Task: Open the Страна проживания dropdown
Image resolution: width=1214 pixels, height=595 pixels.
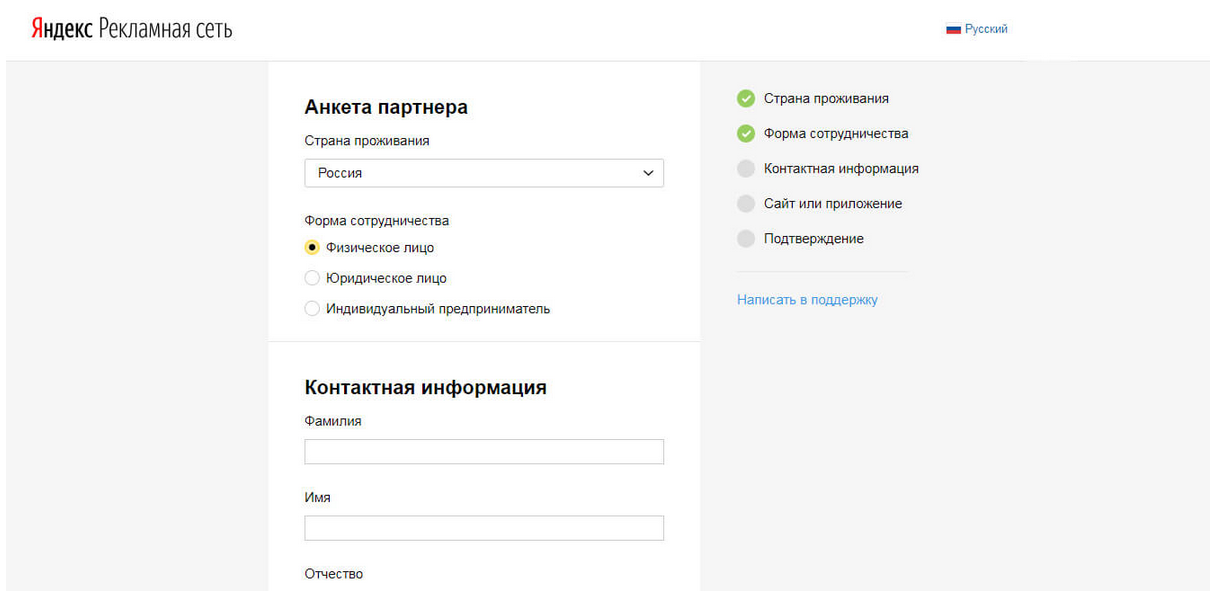Action: click(483, 173)
